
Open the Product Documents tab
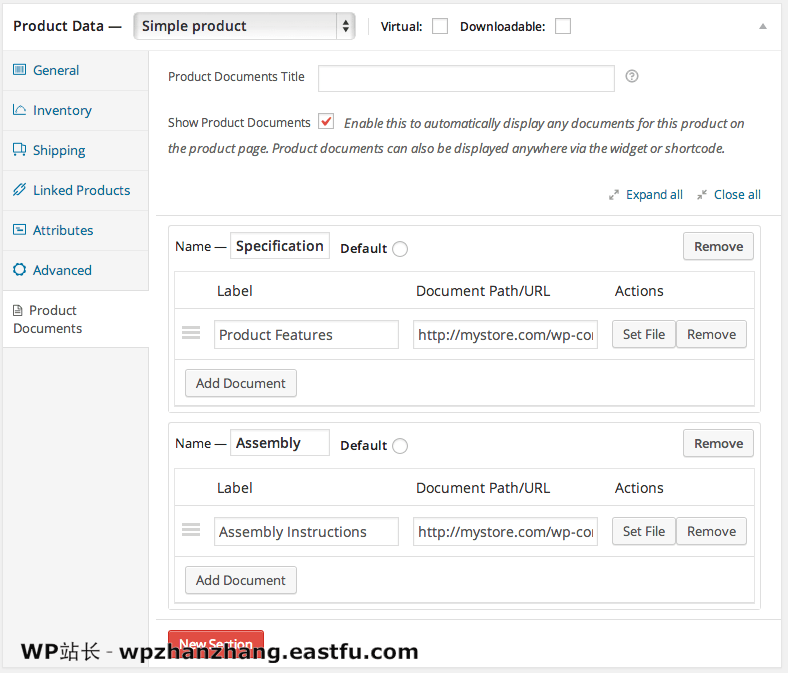55,319
